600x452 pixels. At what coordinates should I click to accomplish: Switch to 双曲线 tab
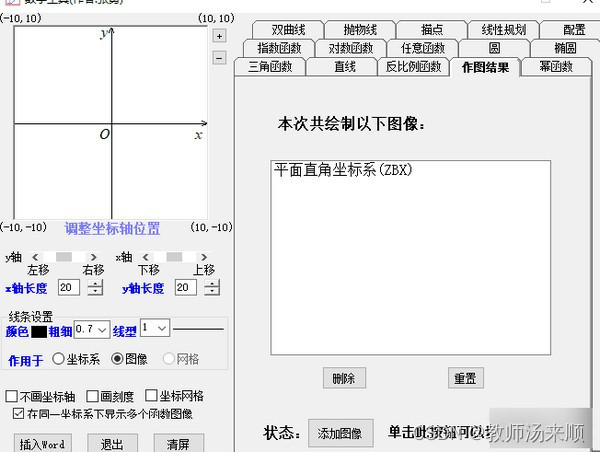(288, 29)
